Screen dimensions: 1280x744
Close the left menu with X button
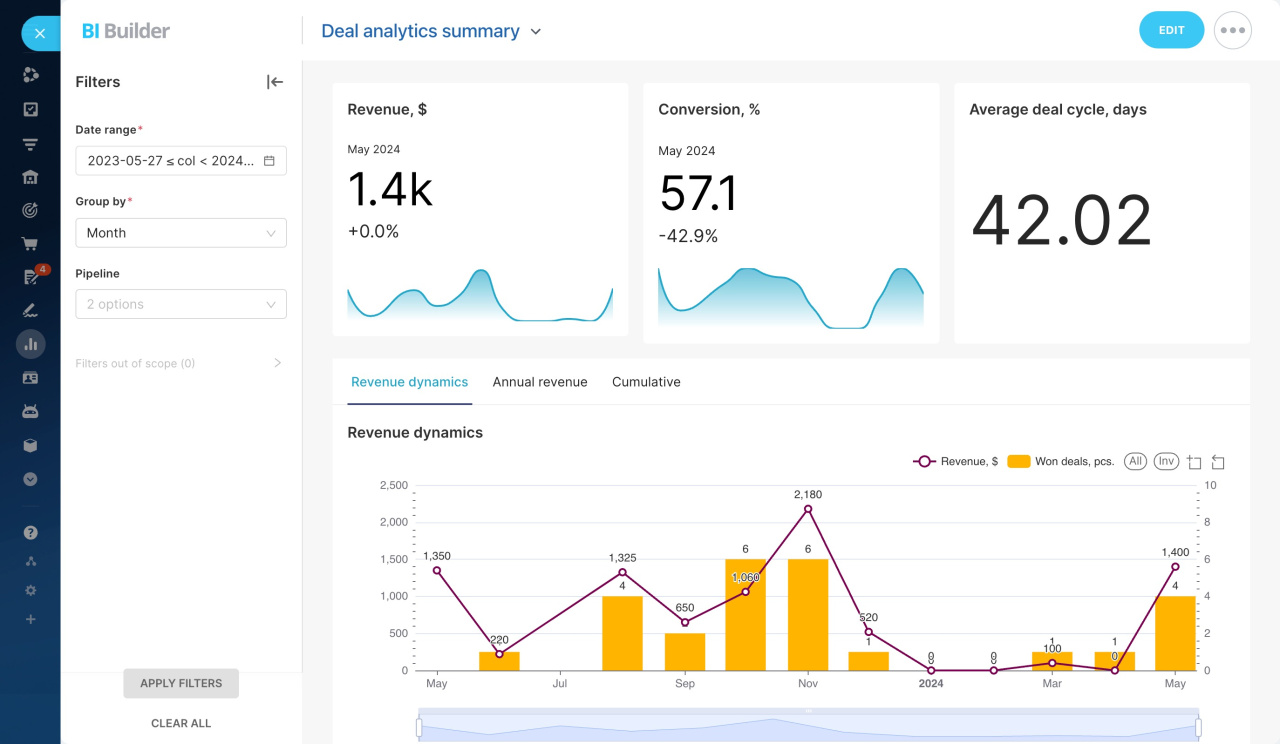coord(39,33)
